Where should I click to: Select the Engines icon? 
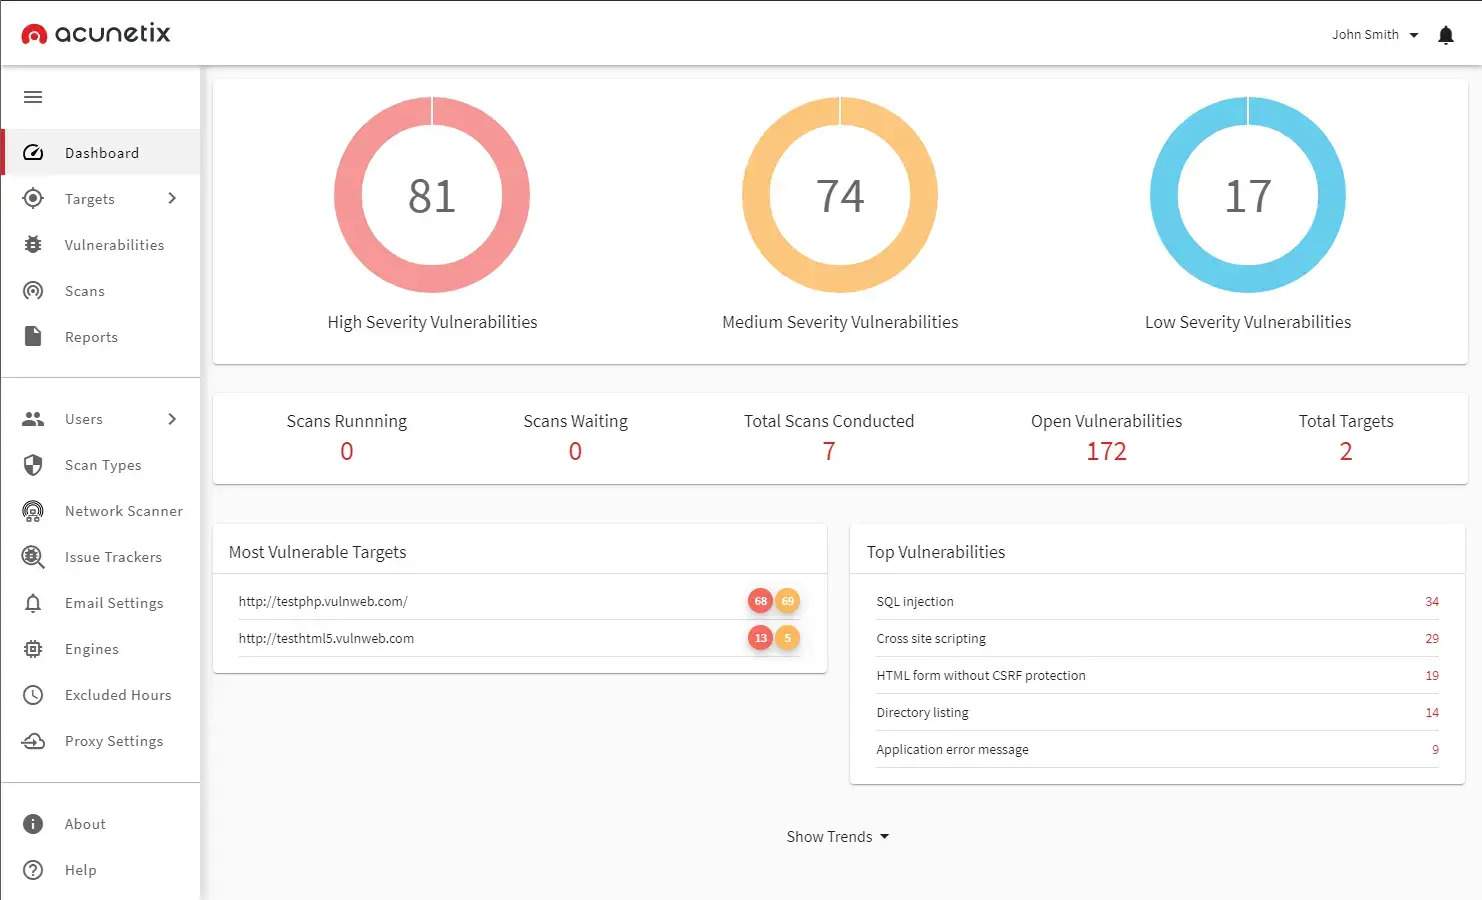pos(33,649)
